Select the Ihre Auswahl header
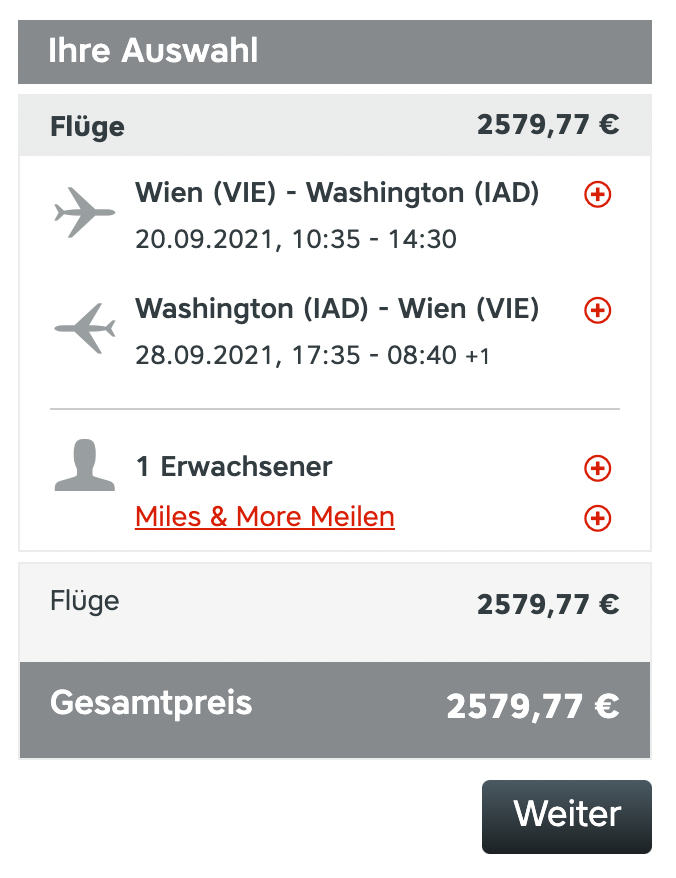Image resolution: width=676 pixels, height=878 pixels. 335,52
